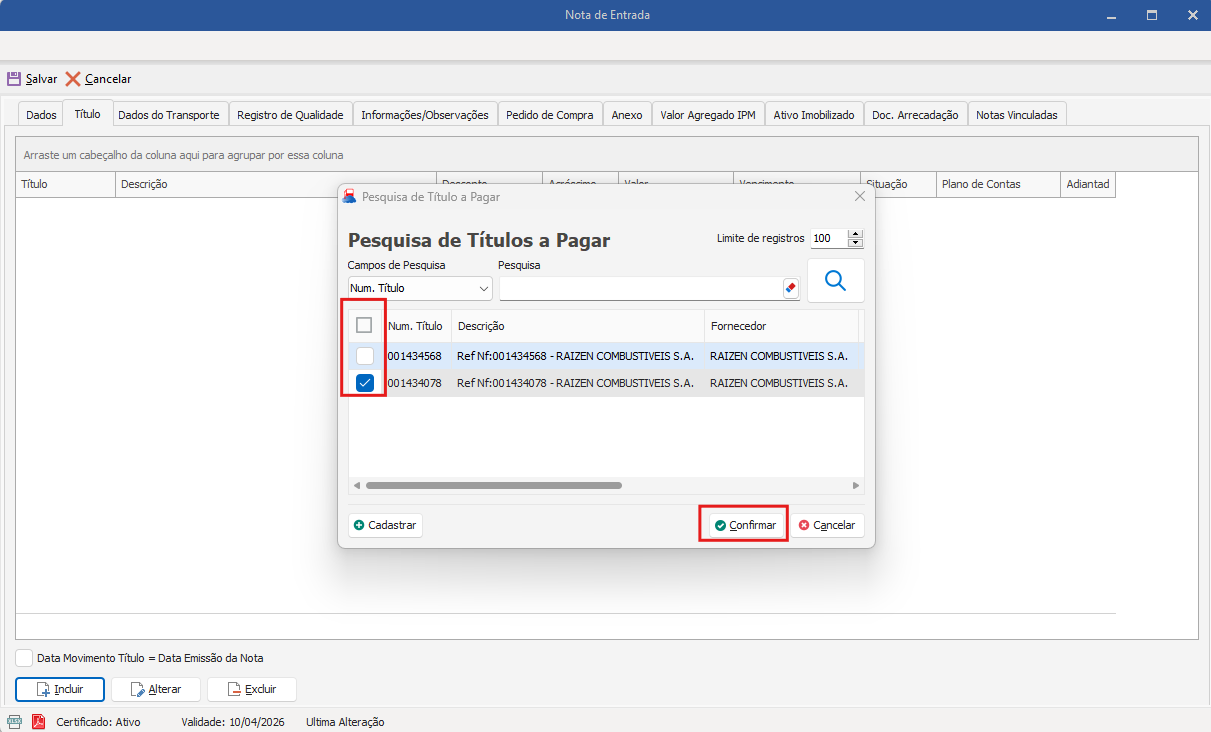The image size is (1211, 732).
Task: Check the select-all checkbox in grid header
Action: pyautogui.click(x=364, y=325)
